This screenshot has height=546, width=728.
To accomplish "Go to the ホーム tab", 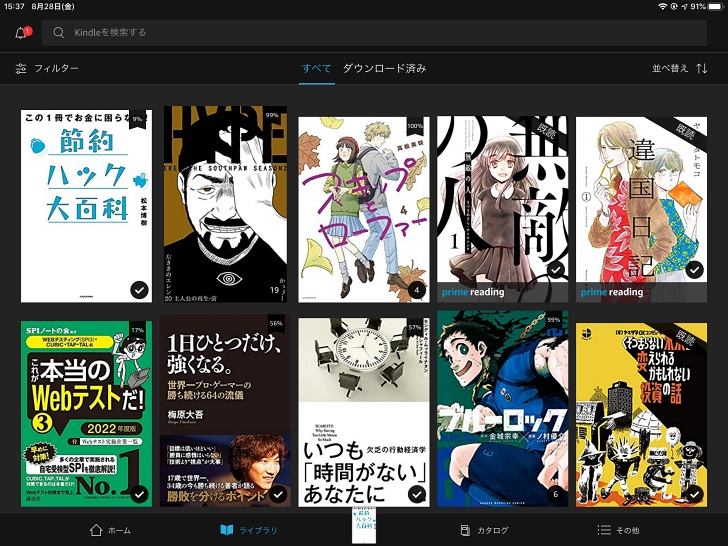I will [x=110, y=530].
